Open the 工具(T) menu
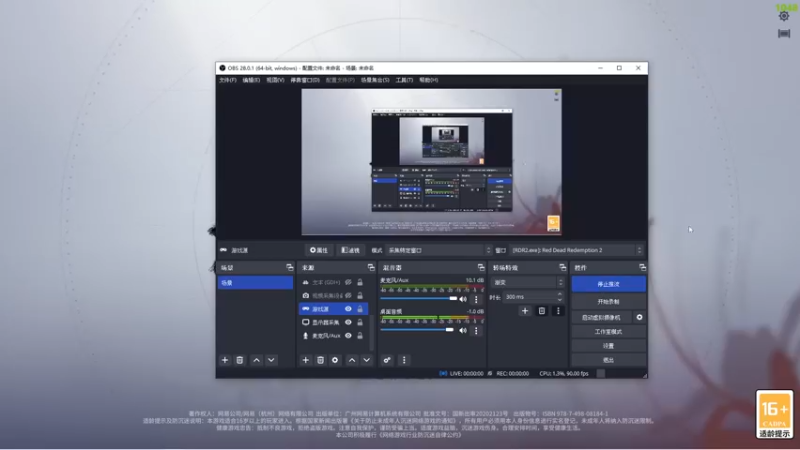This screenshot has height=450, width=800. click(x=404, y=80)
